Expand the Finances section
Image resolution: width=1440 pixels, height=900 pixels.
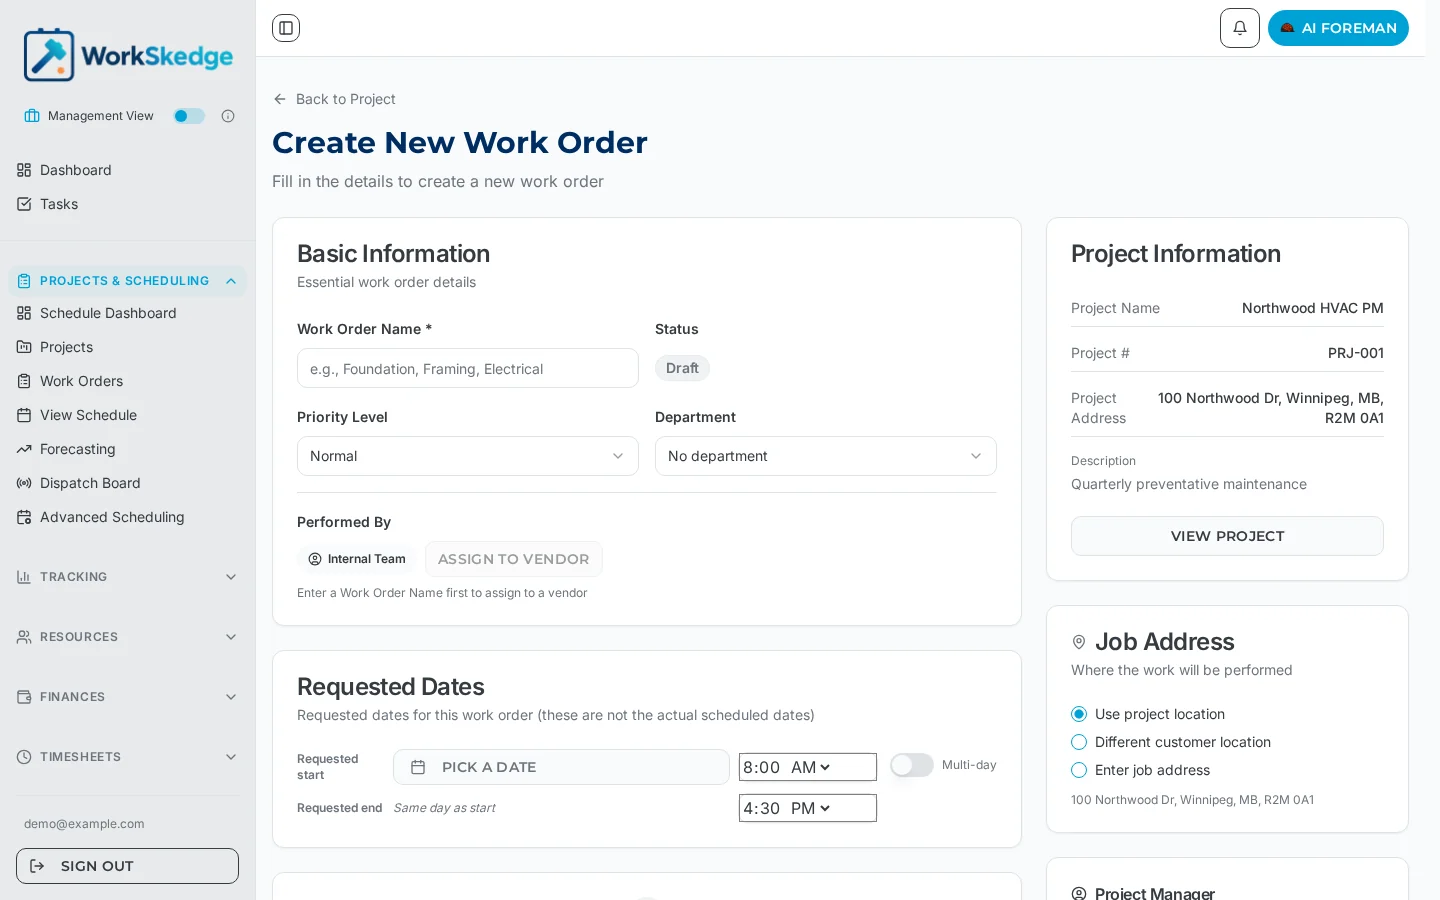point(127,697)
